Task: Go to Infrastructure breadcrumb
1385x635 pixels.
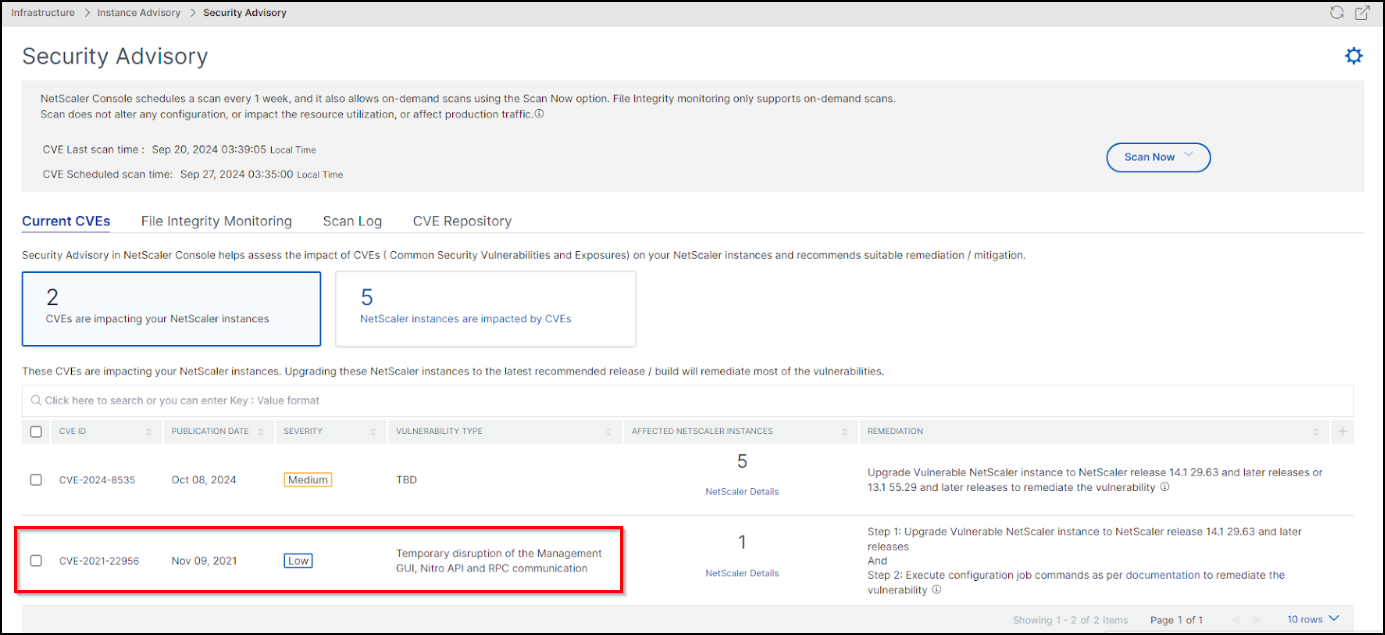Action: [x=43, y=13]
